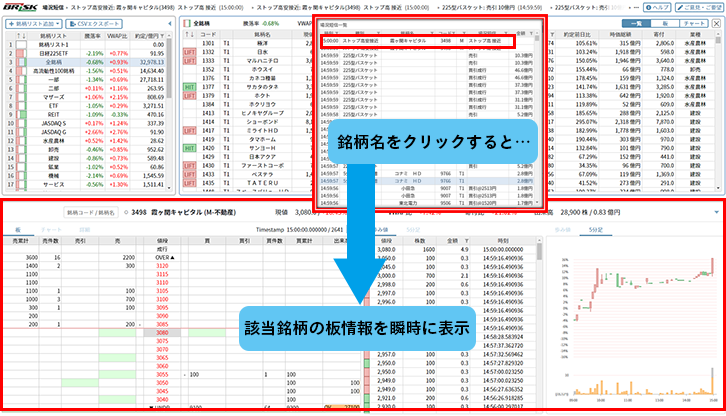The height and width of the screenshot is (416, 726).
Task: Click the 銘柄コード/銘柄名 search field
Action: click(x=90, y=212)
